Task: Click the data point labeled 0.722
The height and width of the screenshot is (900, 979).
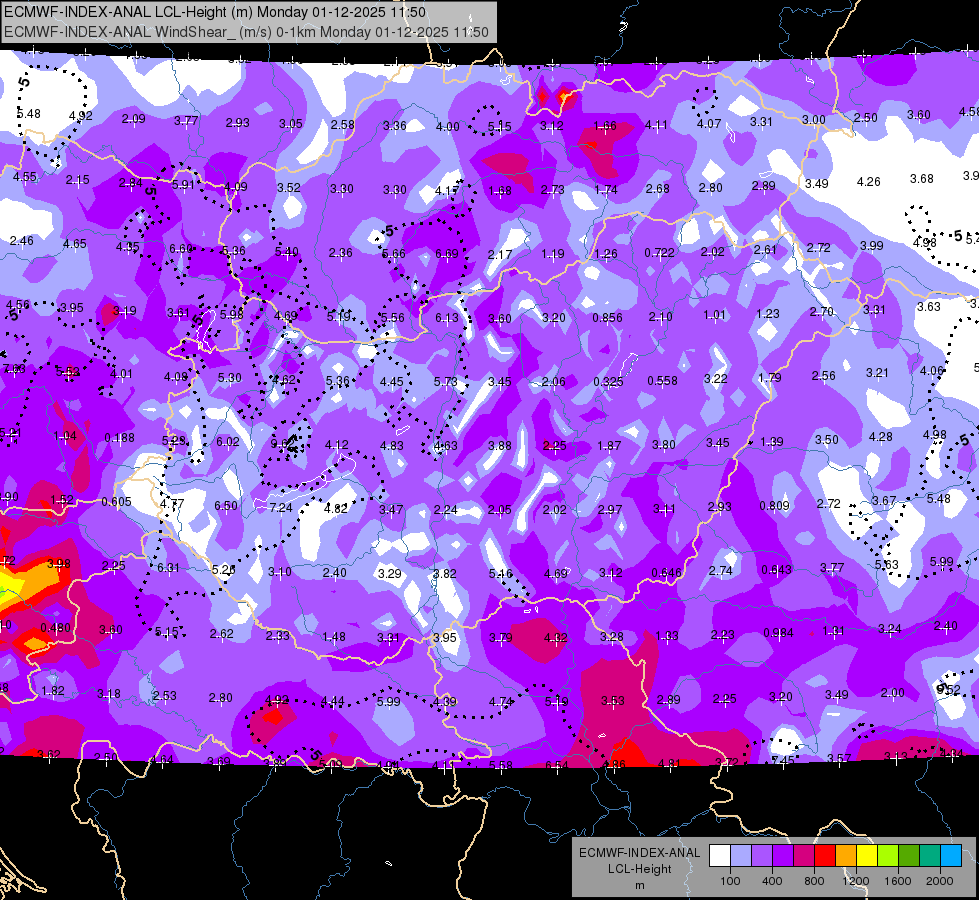Action: (x=659, y=252)
